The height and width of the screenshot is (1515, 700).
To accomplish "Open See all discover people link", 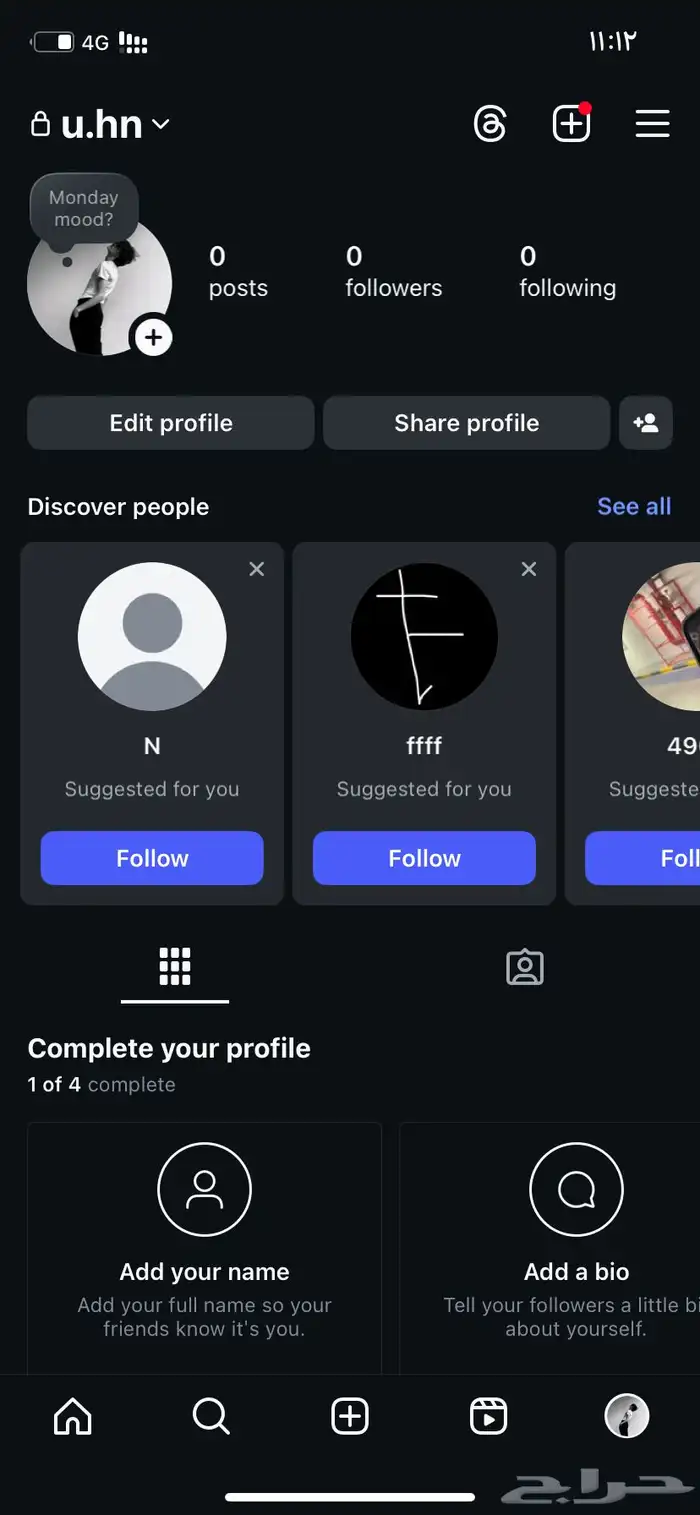I will pos(634,506).
